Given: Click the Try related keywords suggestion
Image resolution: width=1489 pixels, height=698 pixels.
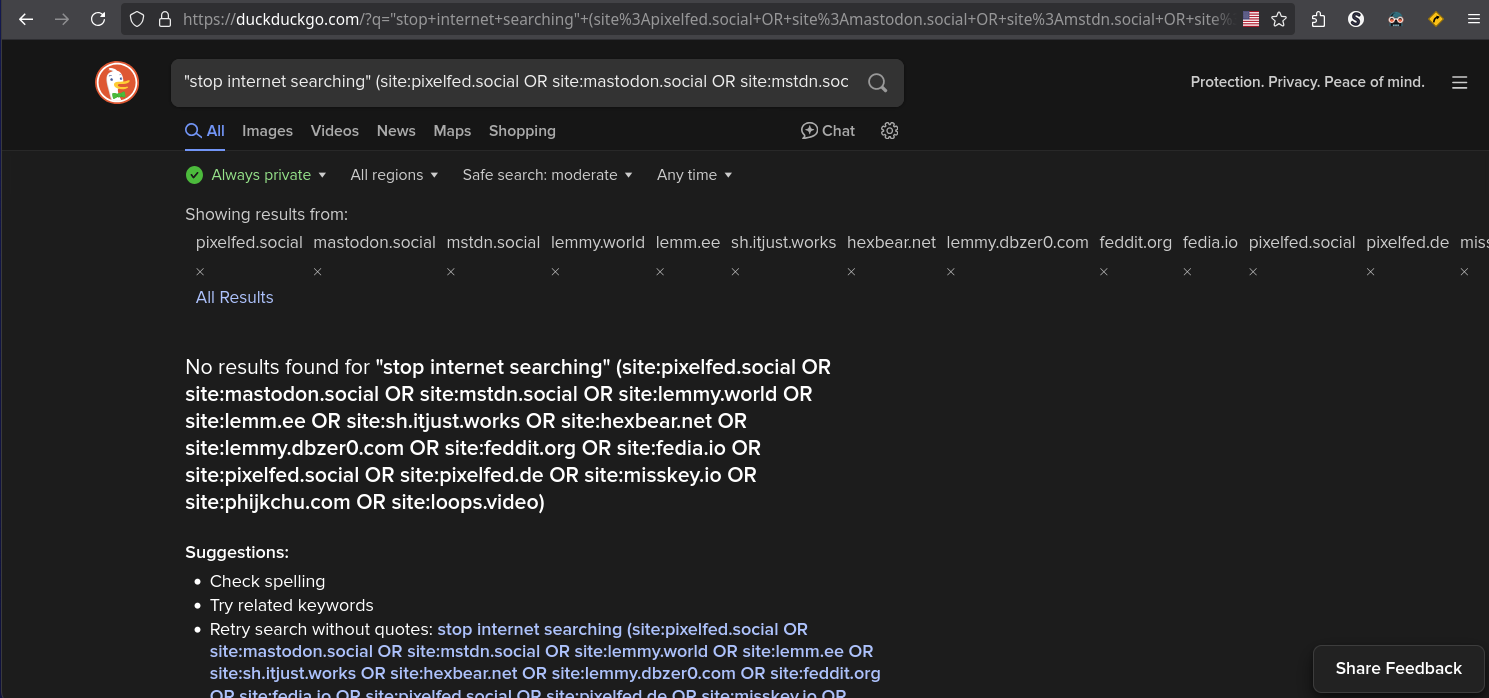Looking at the screenshot, I should [291, 605].
